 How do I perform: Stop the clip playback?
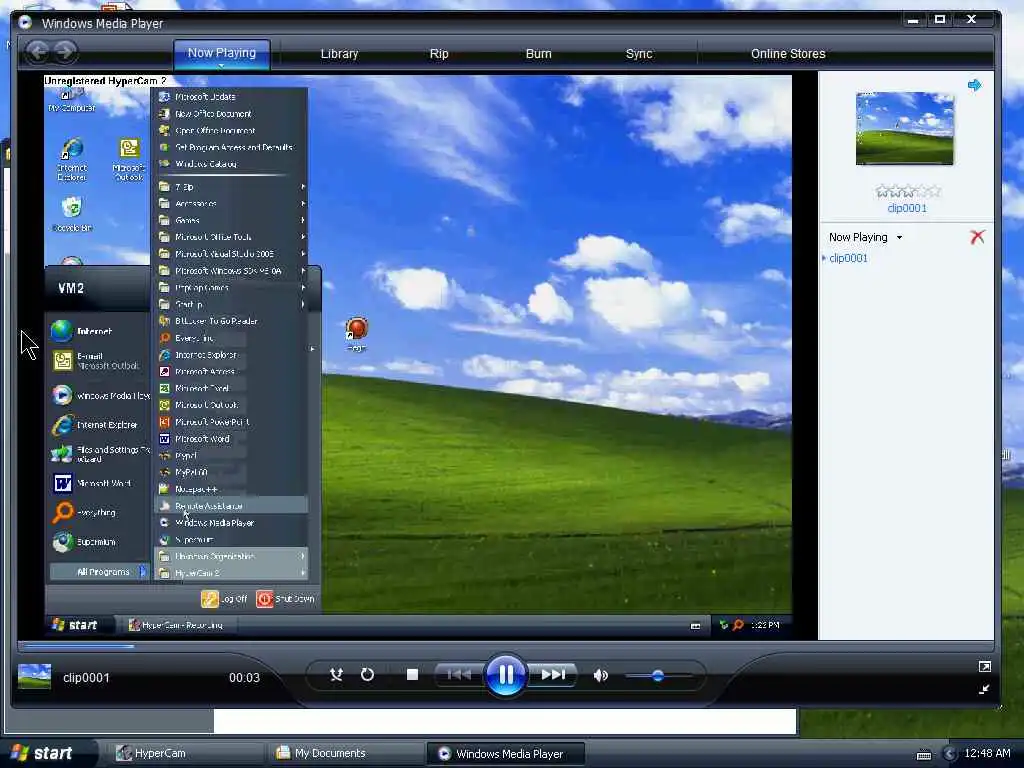[x=412, y=675]
